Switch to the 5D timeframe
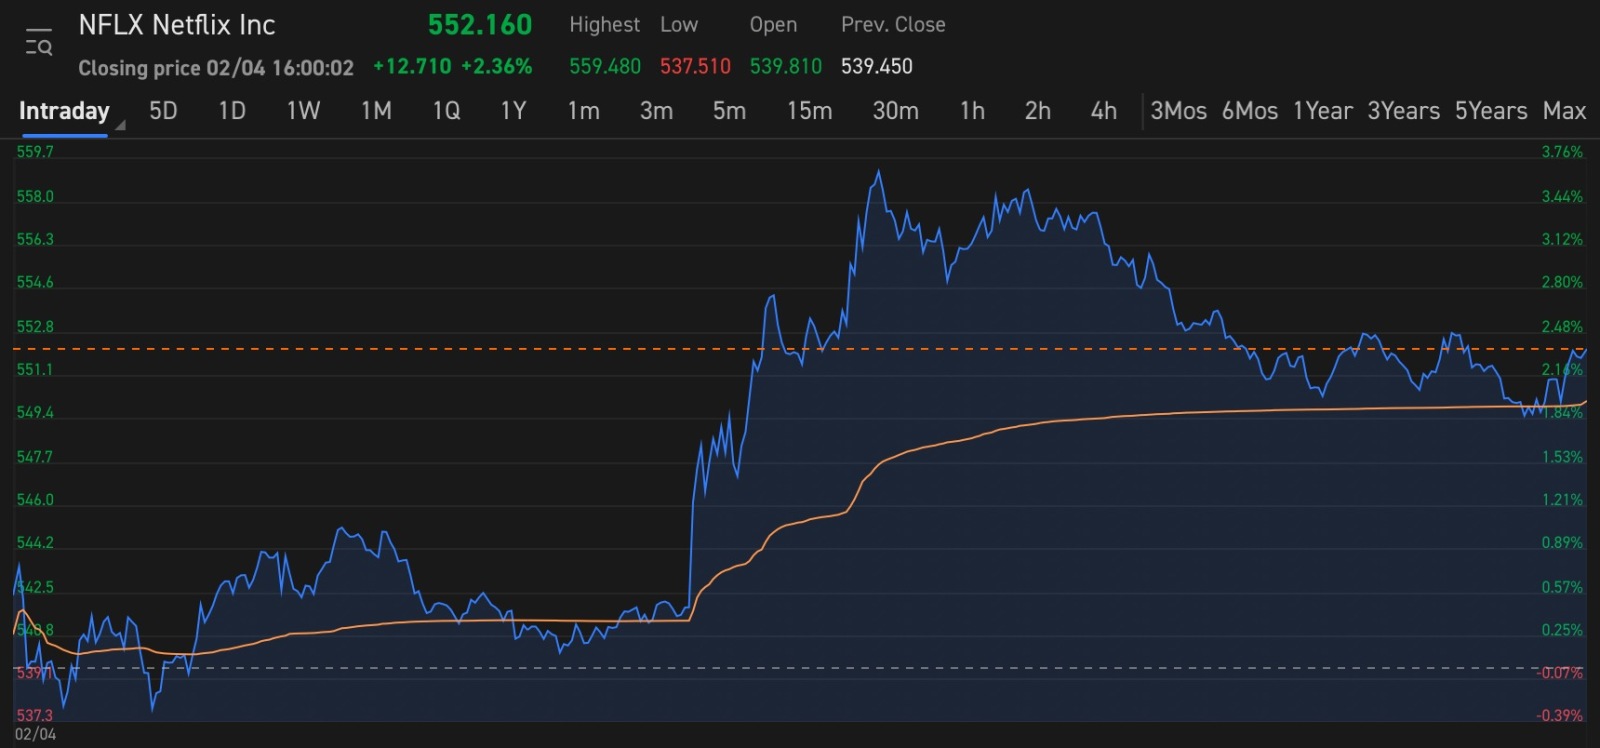The height and width of the screenshot is (748, 1600). tap(163, 111)
